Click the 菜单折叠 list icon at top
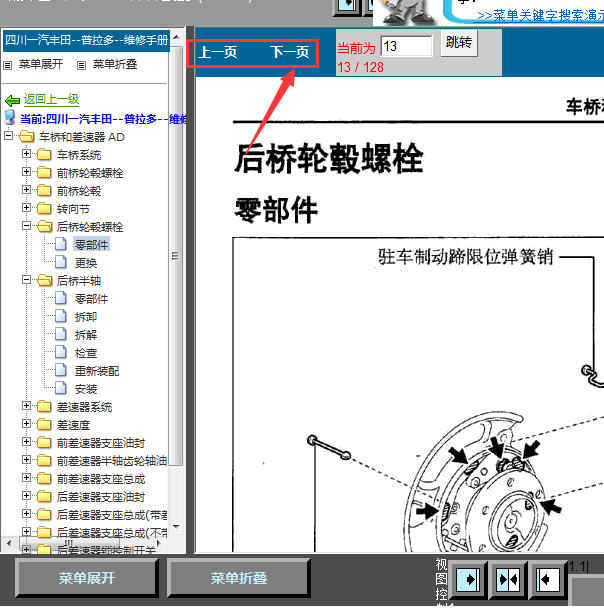Image resolution: width=604 pixels, height=611 pixels. click(x=81, y=65)
